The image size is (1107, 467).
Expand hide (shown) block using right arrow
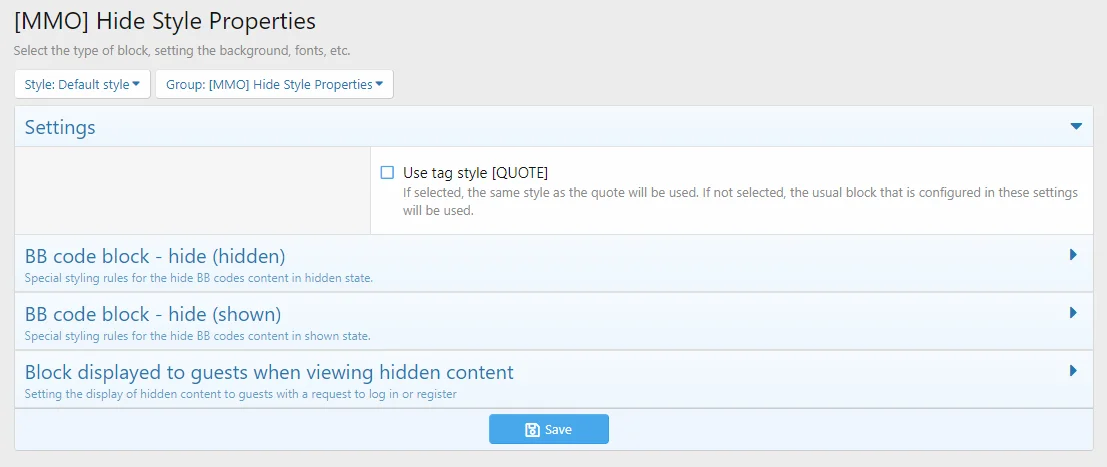point(1073,313)
